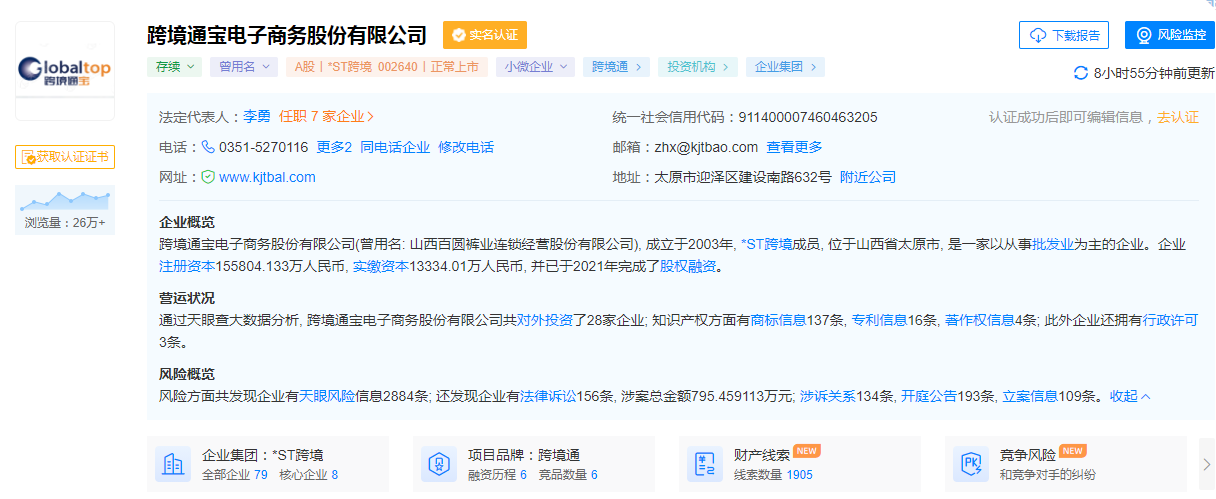The width and height of the screenshot is (1216, 499).
Task: Click the green shield icon beside website
Action: coord(208,177)
